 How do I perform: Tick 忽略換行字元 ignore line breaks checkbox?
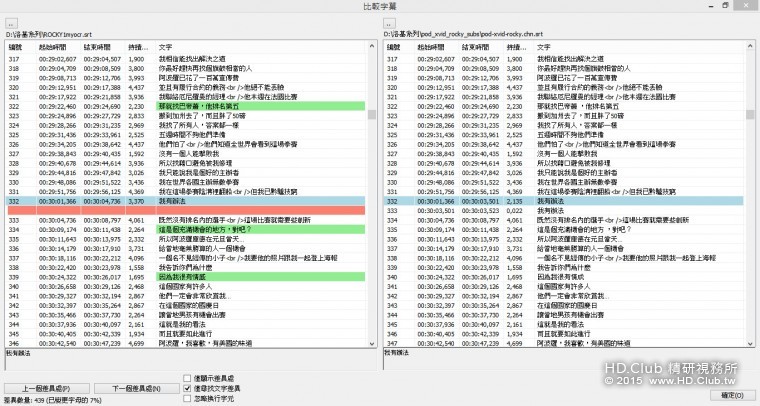click(187, 398)
